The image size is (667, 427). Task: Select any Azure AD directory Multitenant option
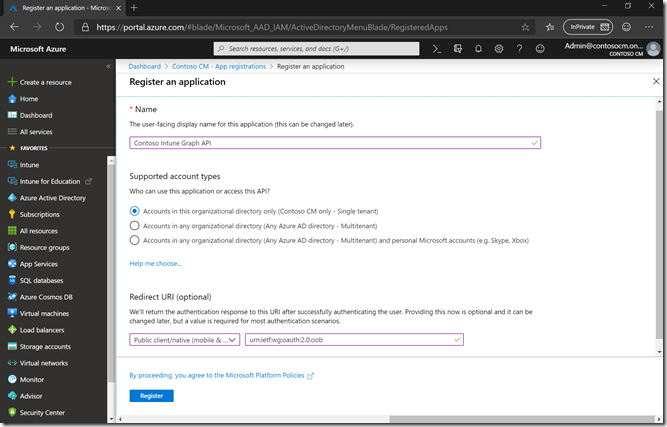click(135, 226)
